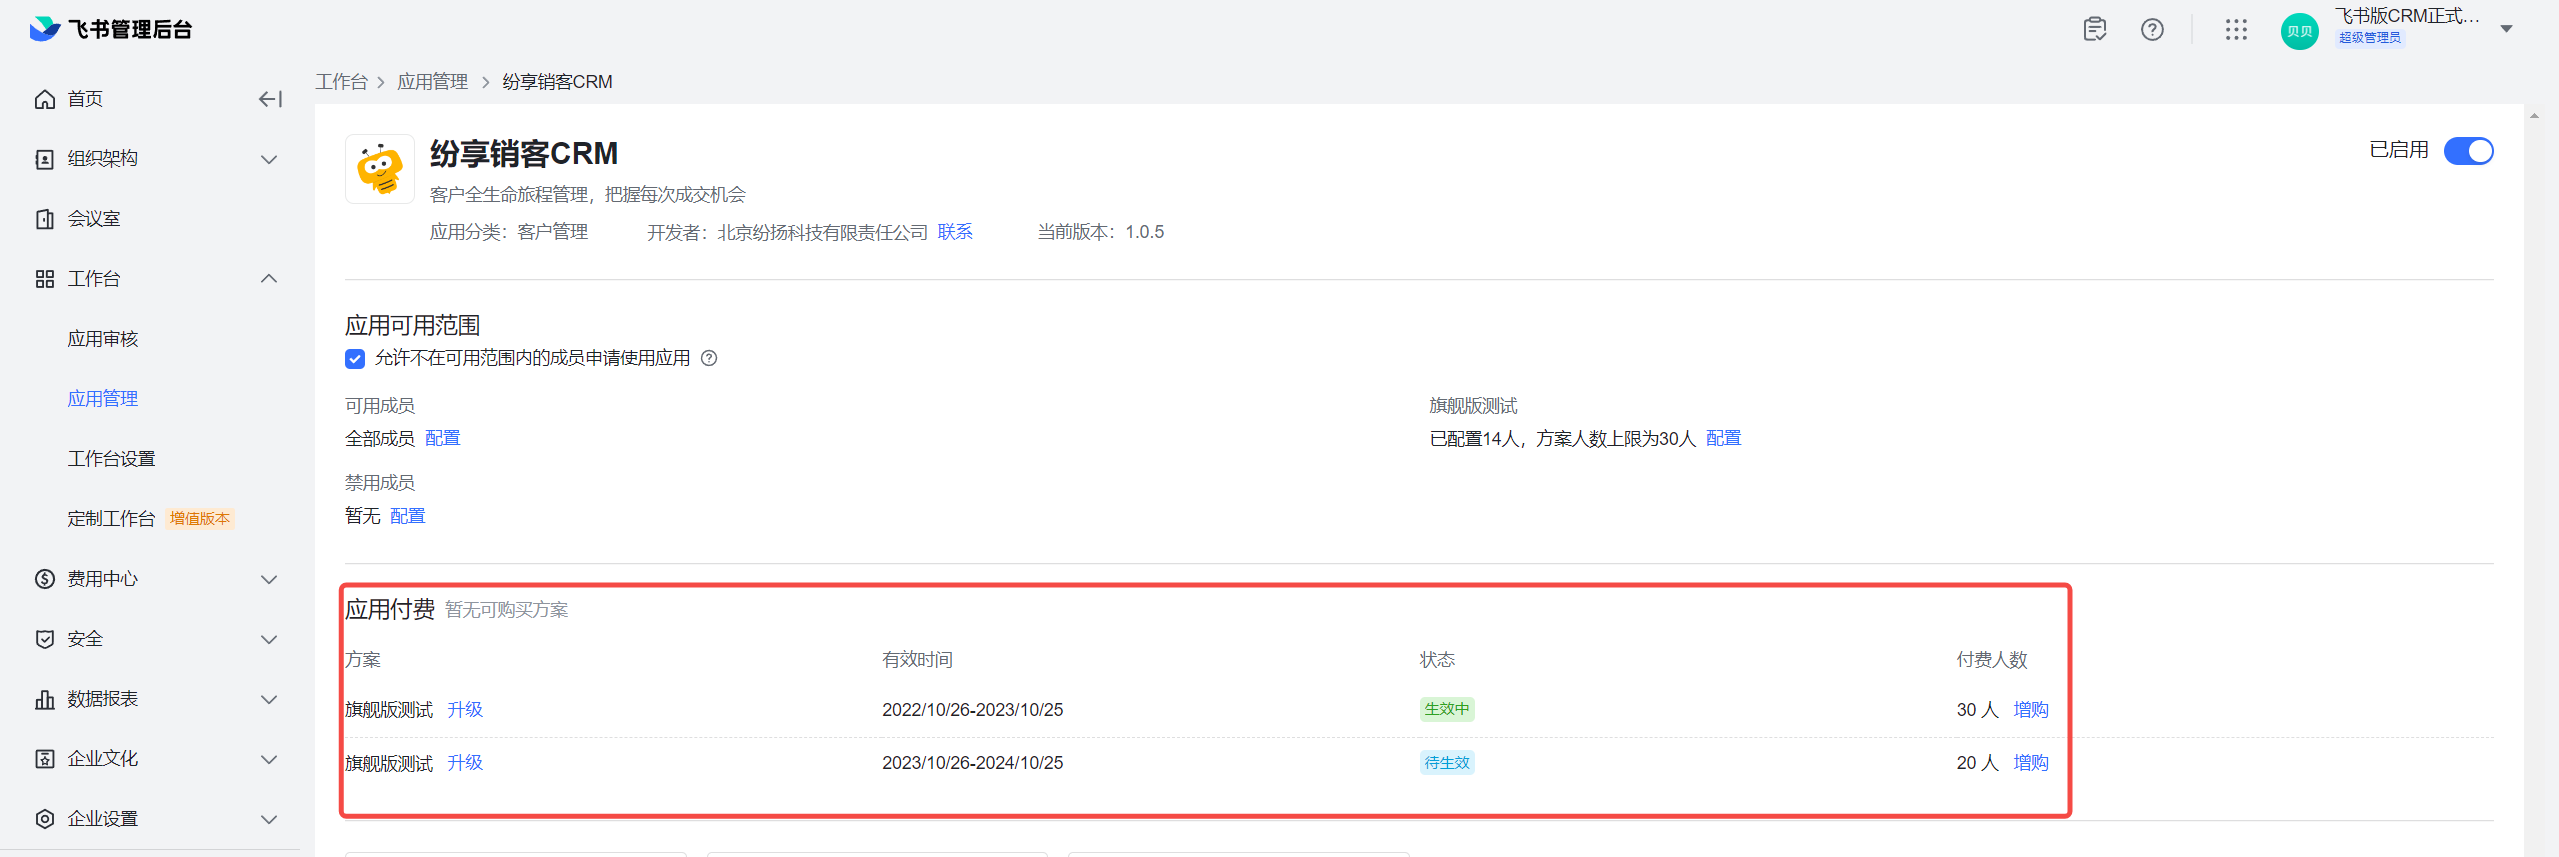Click the 超级管理员 role badge
This screenshot has width=2559, height=857.
(x=2369, y=38)
